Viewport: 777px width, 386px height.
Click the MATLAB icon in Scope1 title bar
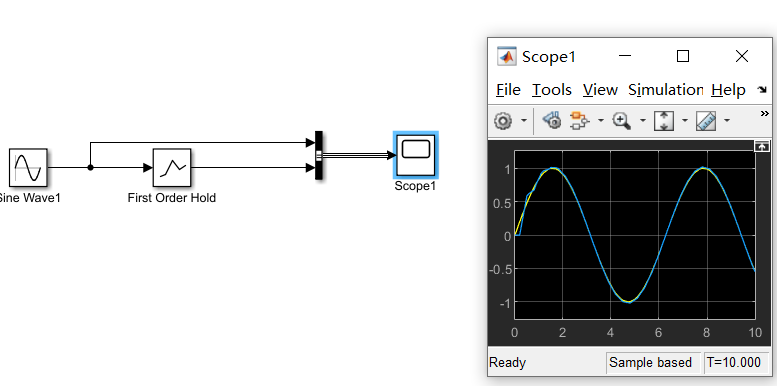(506, 56)
